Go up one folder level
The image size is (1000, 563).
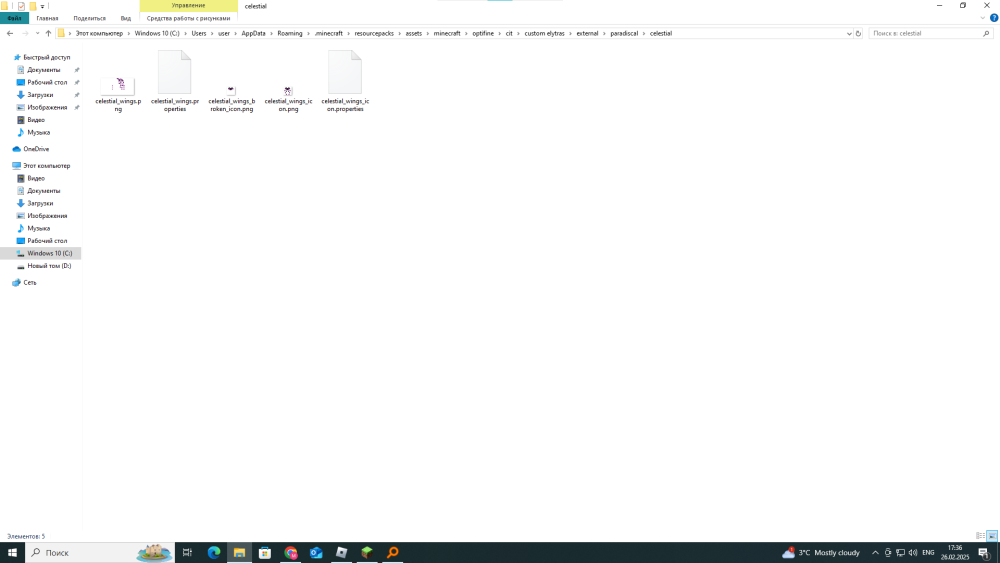click(48, 33)
